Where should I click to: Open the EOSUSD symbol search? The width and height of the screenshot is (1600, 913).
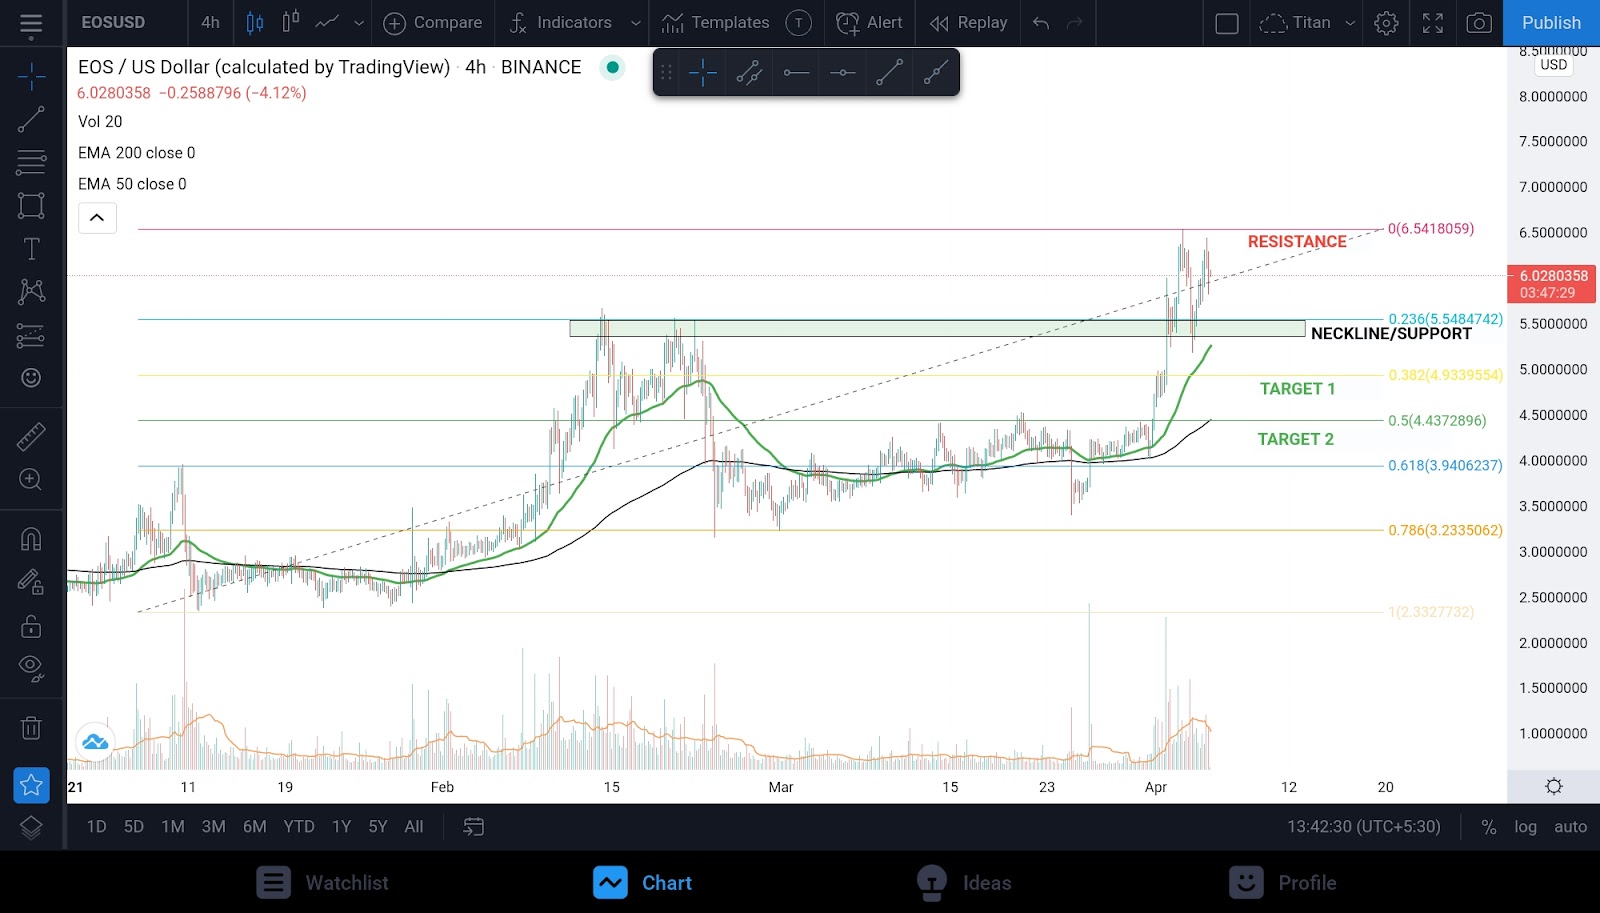point(113,23)
